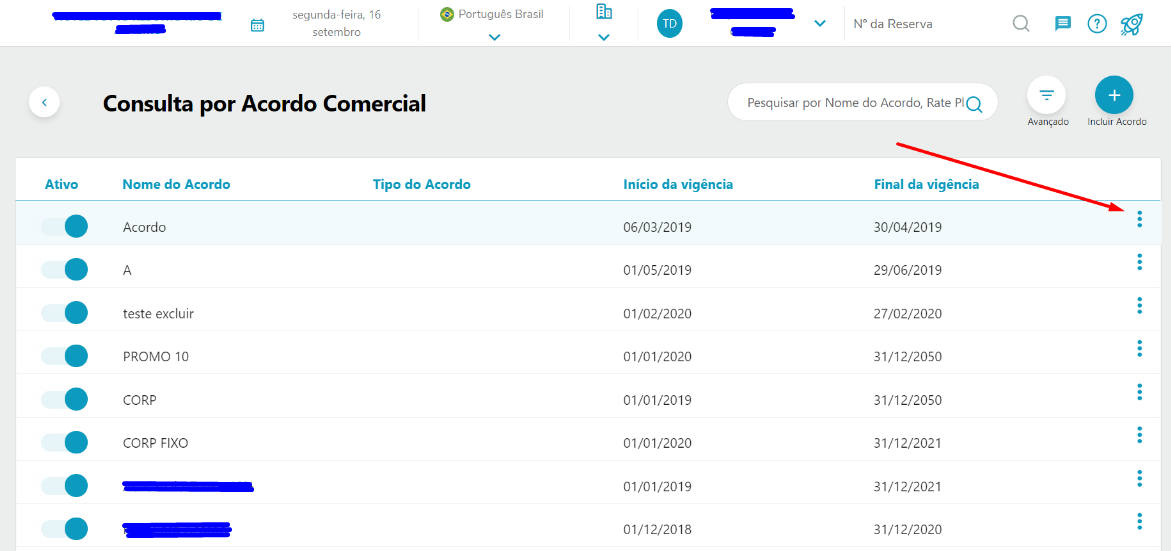Open the three-dot menu for Acordo row

click(x=1139, y=219)
